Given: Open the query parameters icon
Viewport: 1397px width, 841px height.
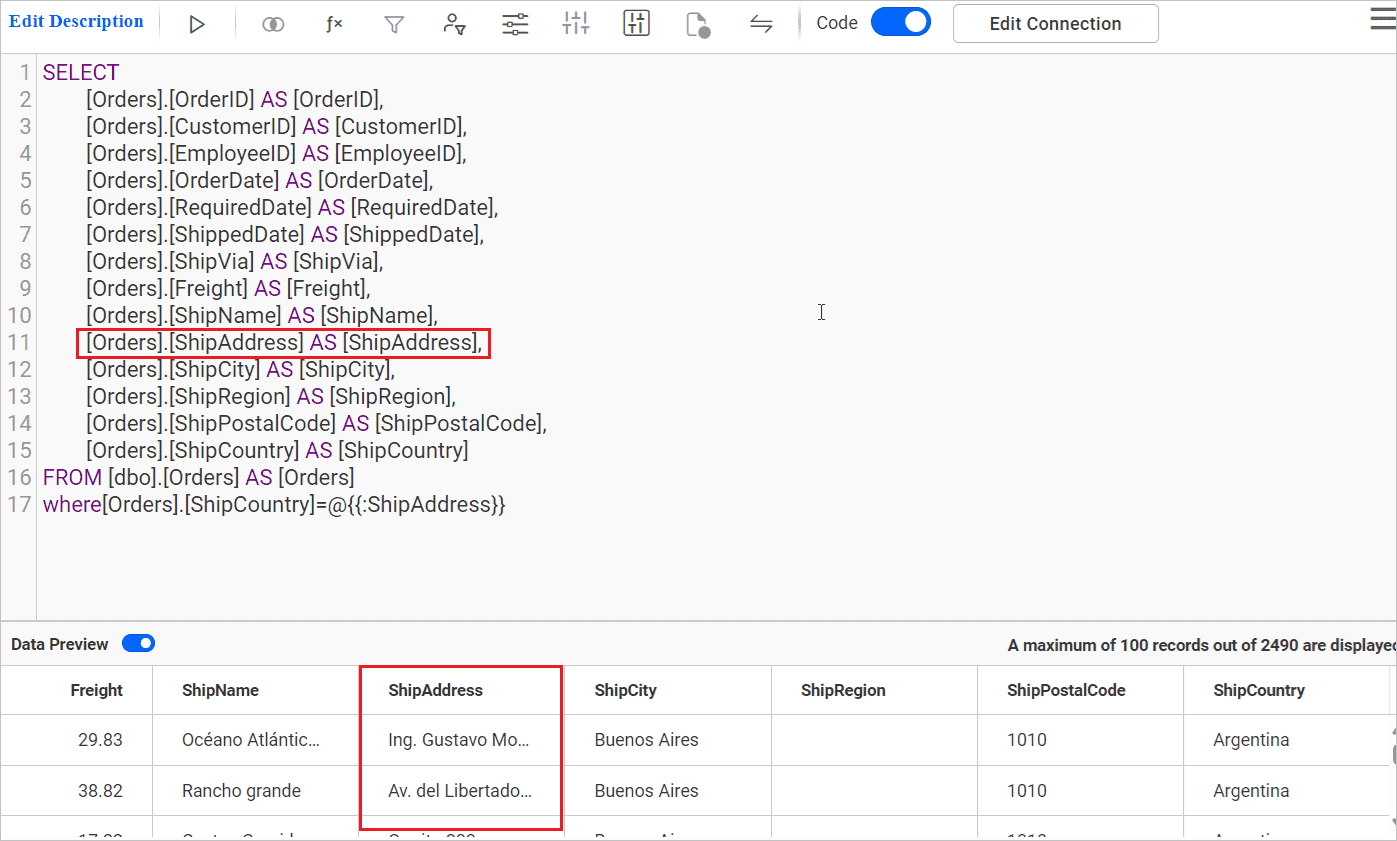Looking at the screenshot, I should [x=515, y=23].
